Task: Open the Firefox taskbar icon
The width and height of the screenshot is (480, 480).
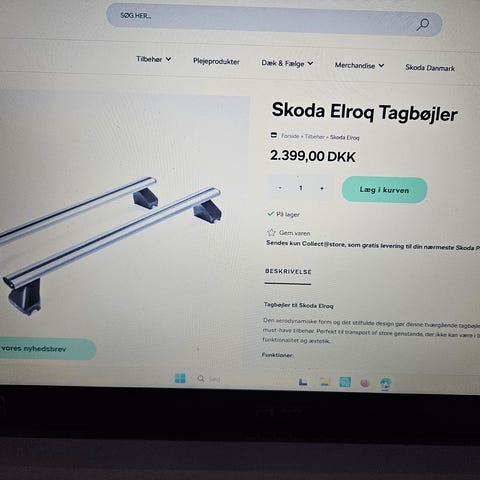Action: point(365,383)
